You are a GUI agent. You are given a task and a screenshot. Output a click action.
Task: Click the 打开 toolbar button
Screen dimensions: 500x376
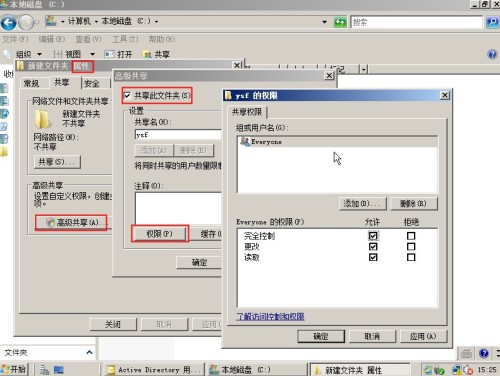coord(118,54)
